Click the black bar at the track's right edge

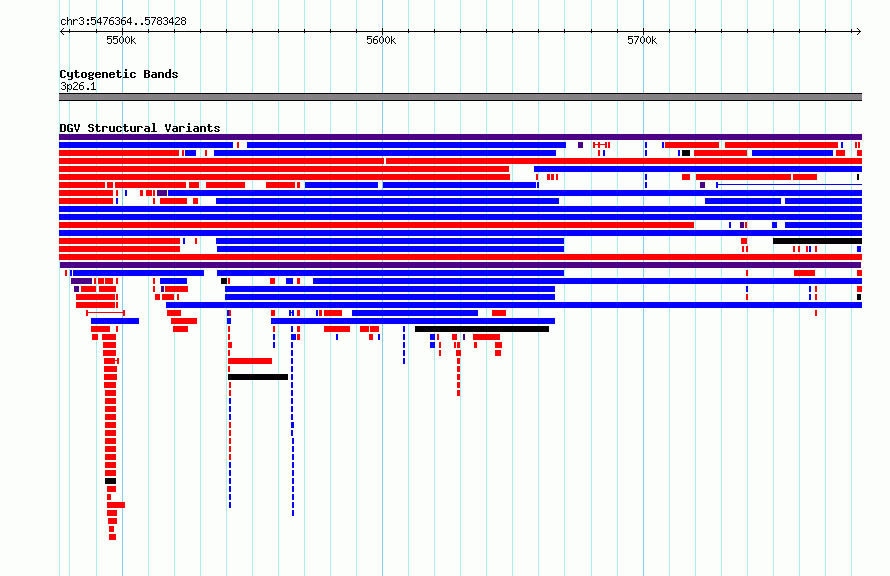(x=817, y=241)
